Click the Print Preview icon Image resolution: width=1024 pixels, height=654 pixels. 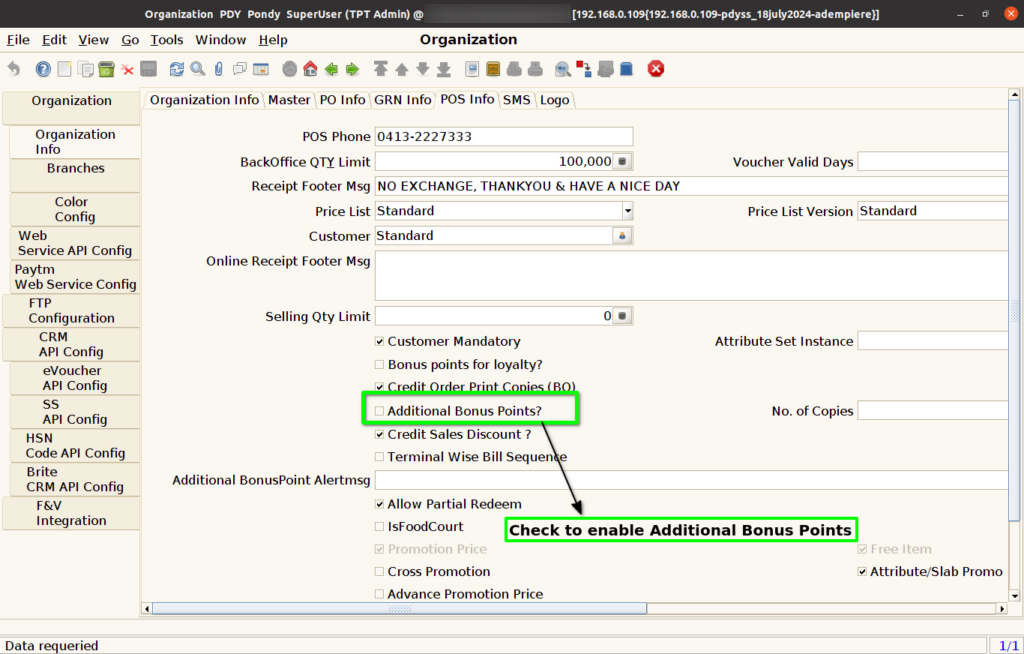point(514,69)
